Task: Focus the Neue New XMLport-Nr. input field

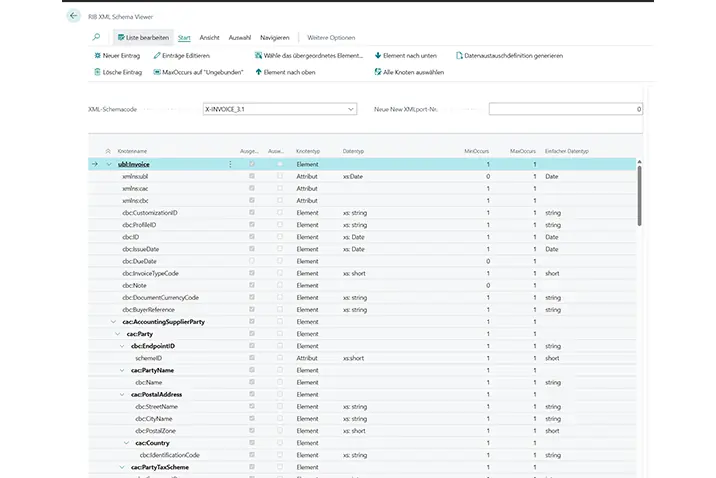Action: [565, 109]
